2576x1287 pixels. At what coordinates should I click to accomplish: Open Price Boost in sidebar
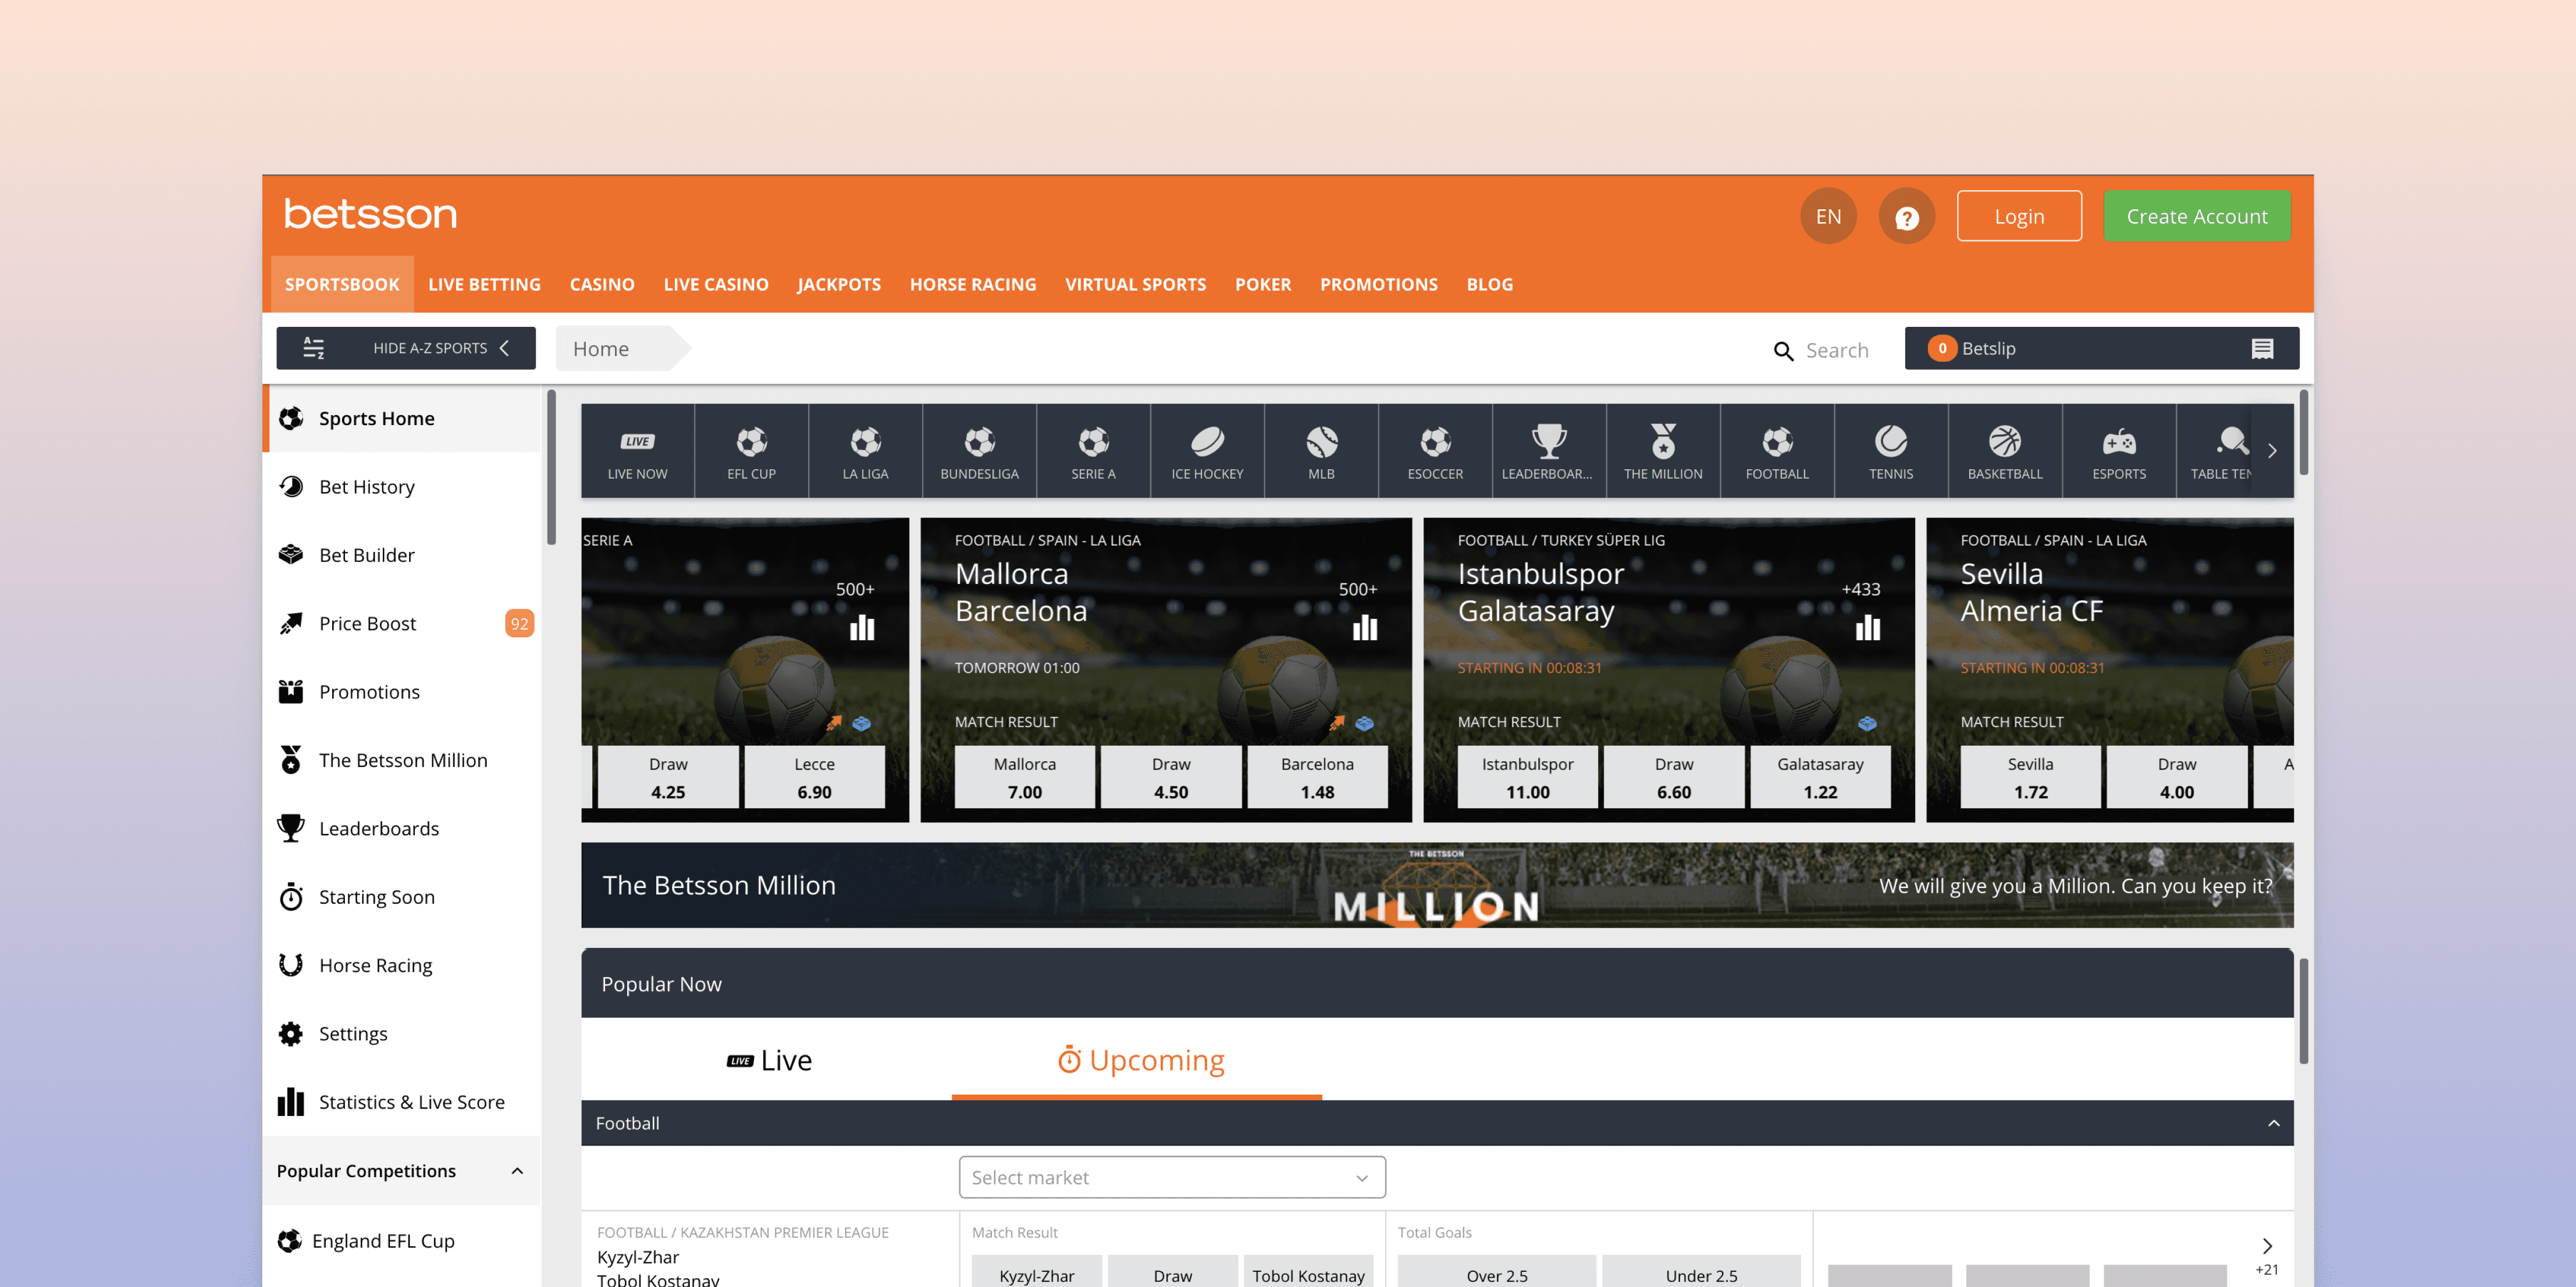click(368, 624)
